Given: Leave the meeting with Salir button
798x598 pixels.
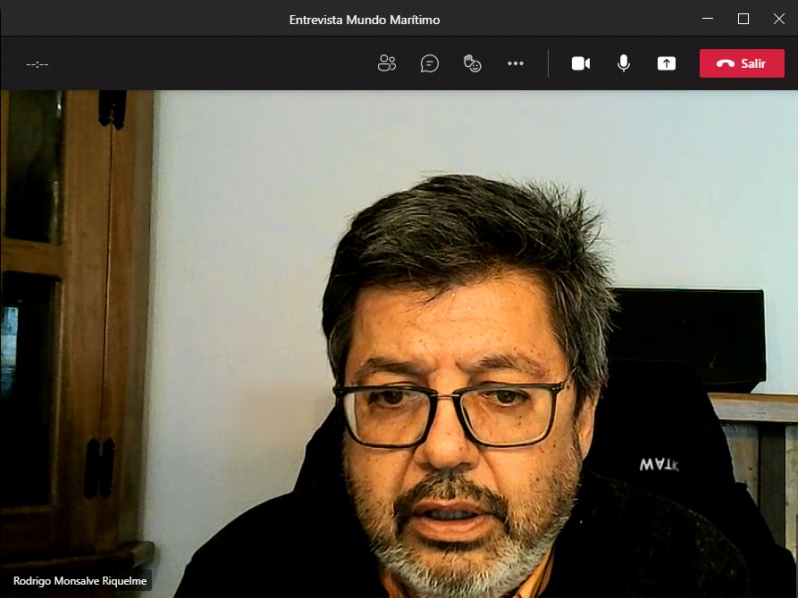Looking at the screenshot, I should point(741,63).
